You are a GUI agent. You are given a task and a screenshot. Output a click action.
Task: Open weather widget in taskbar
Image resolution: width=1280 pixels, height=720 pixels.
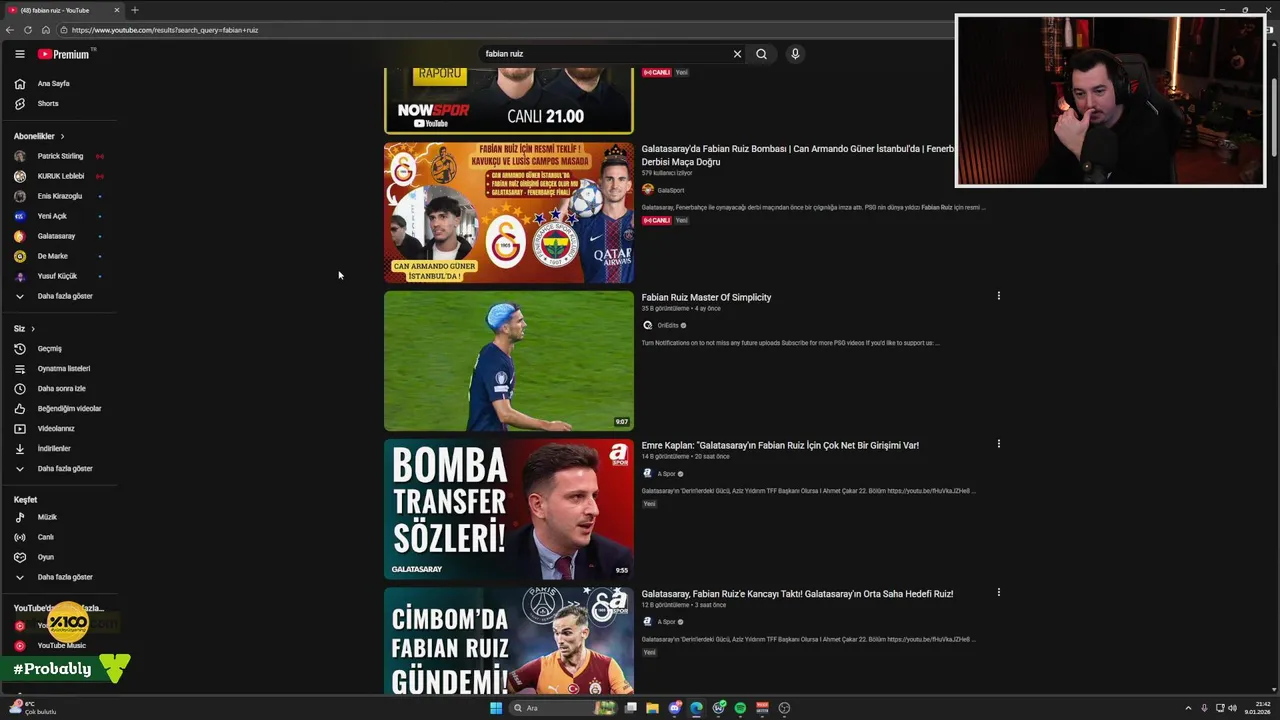[32, 708]
